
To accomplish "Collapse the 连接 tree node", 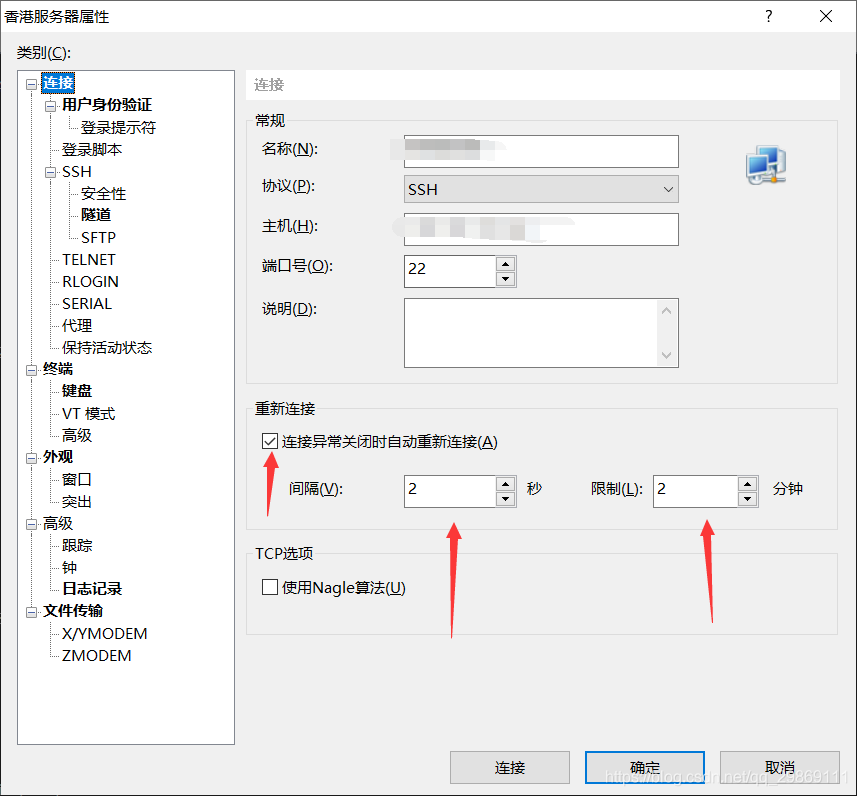I will [x=32, y=84].
